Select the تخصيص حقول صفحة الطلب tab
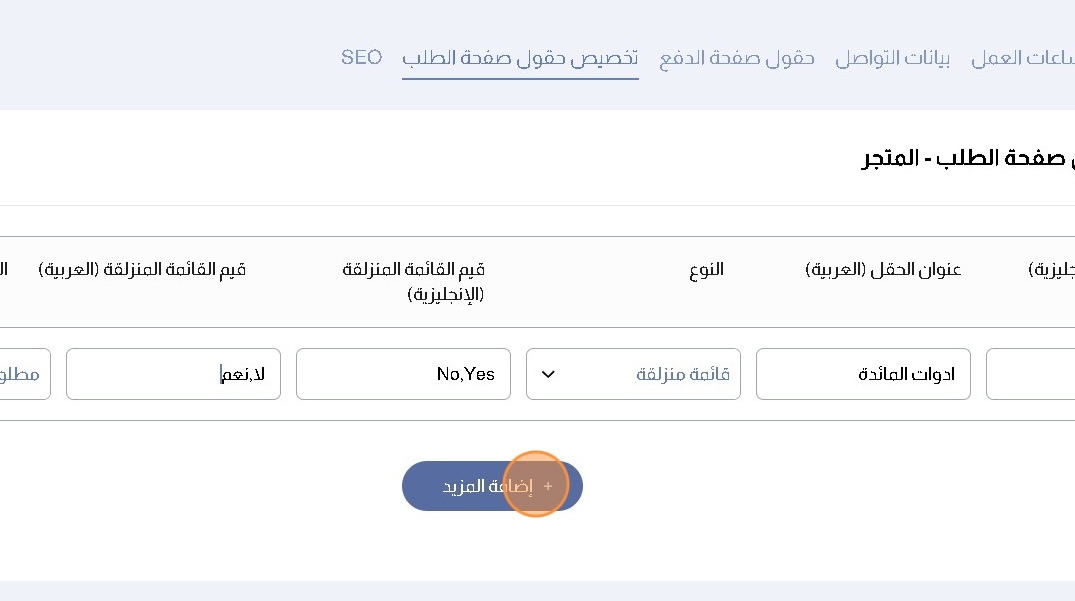The image size is (1075, 601). coord(520,58)
